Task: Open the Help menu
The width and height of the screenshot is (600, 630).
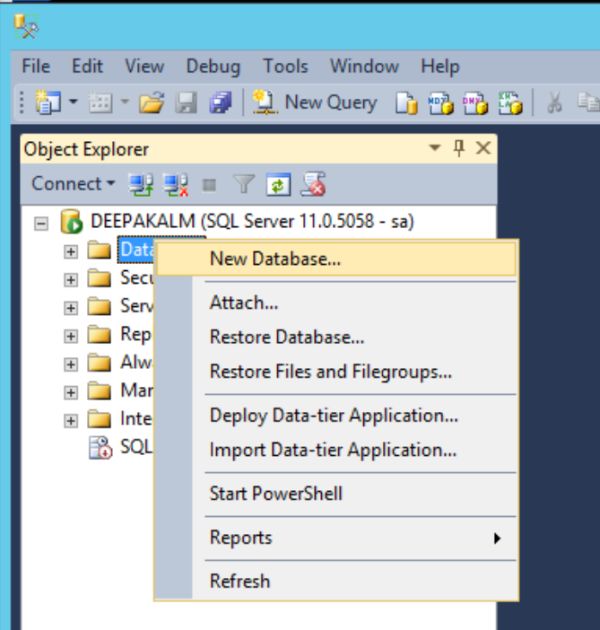Action: point(440,66)
